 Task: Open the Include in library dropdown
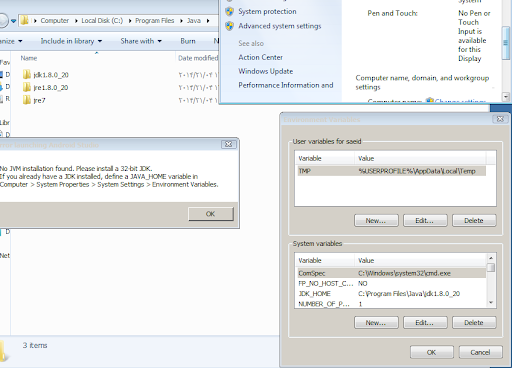71,41
